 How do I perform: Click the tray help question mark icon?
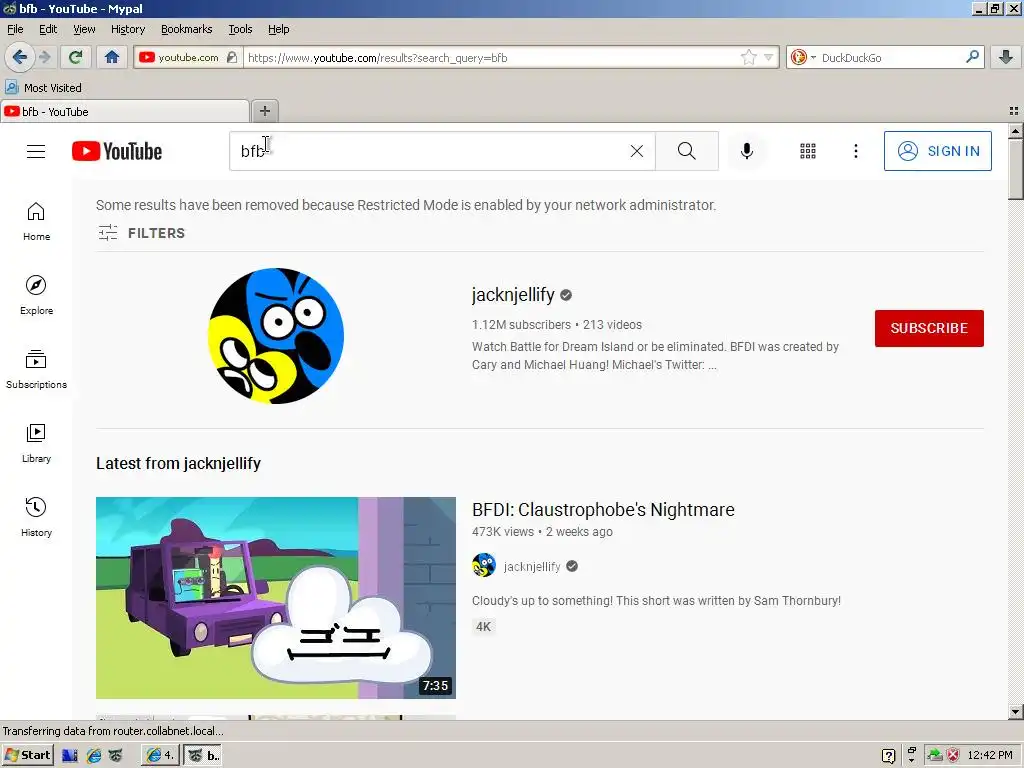click(x=888, y=756)
